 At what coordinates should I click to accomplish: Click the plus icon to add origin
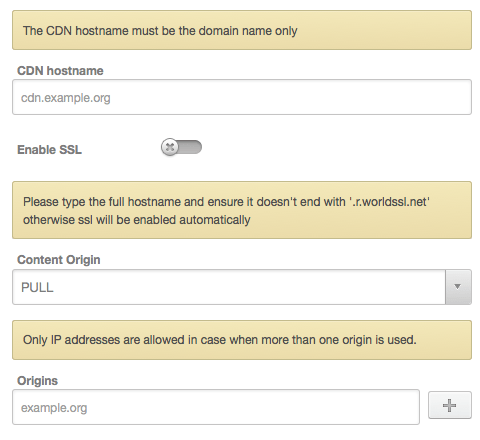point(449,405)
